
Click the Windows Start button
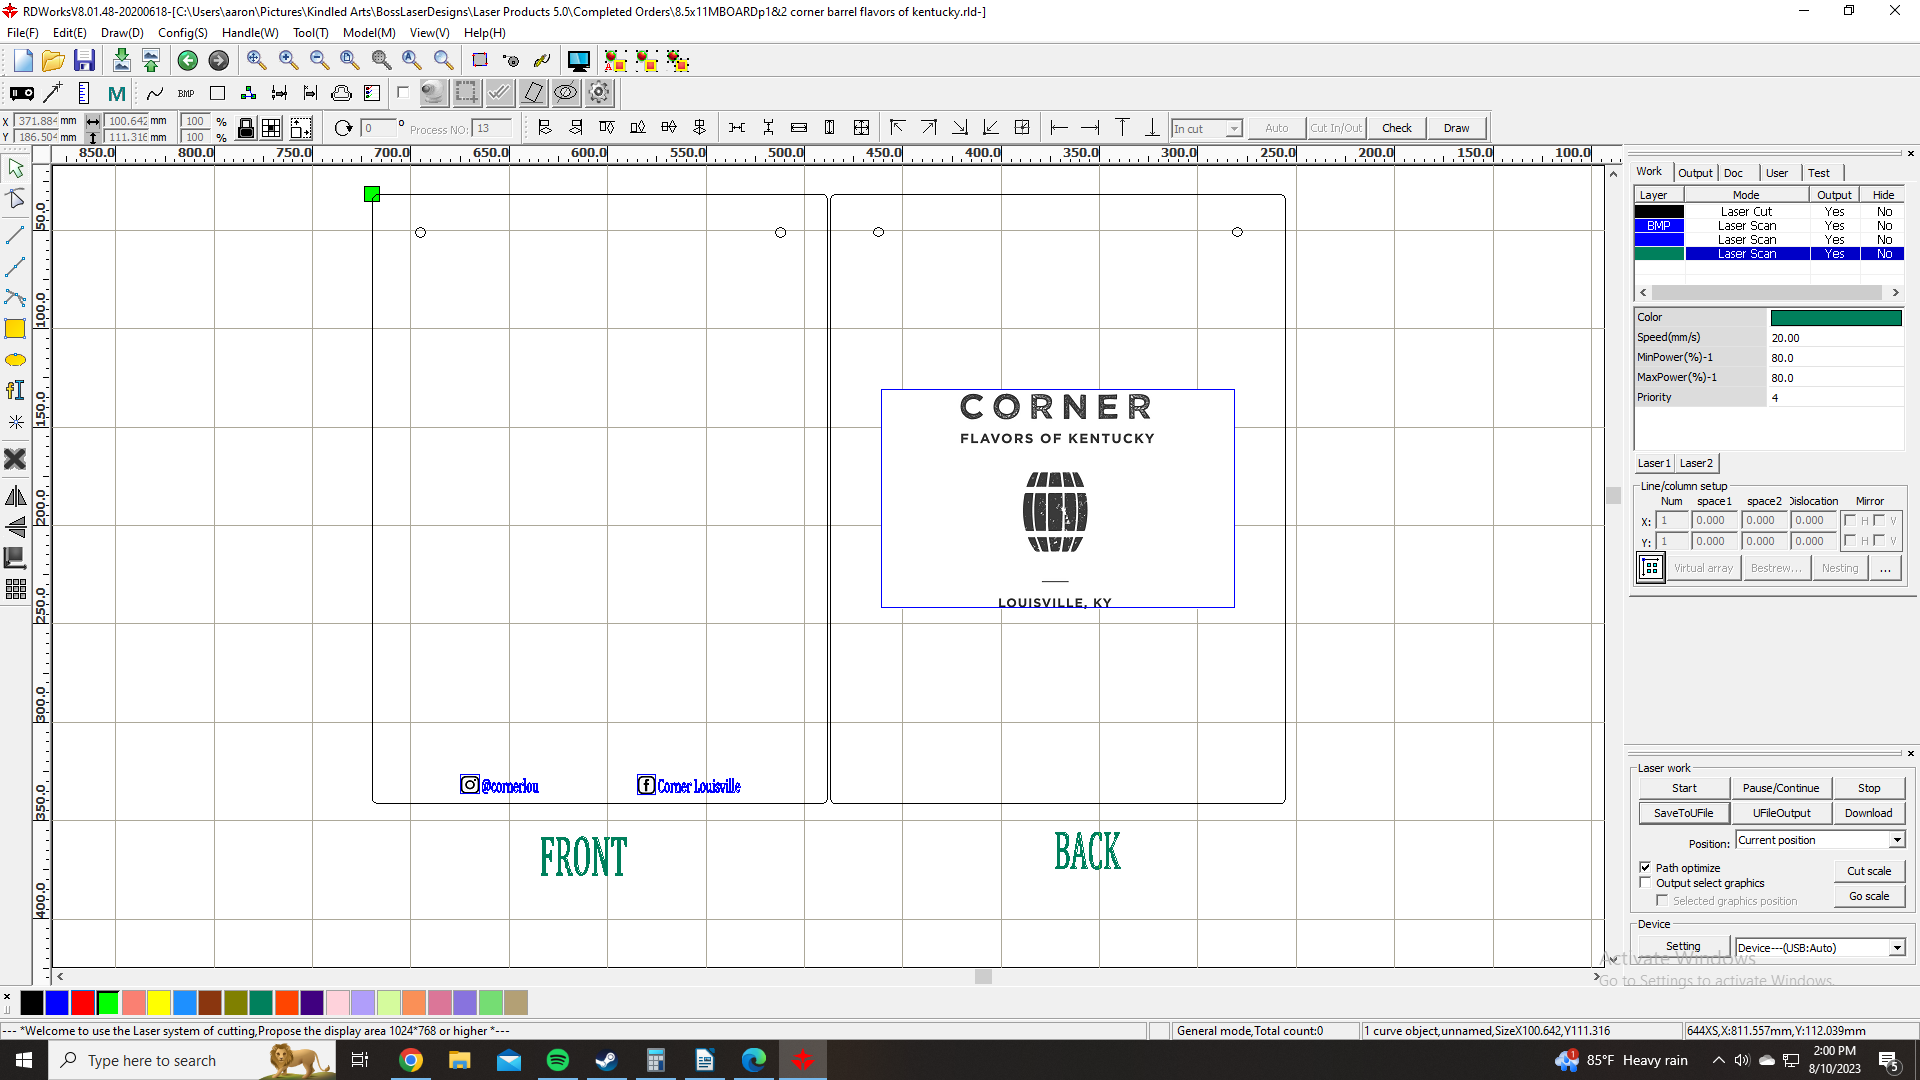[x=24, y=1060]
